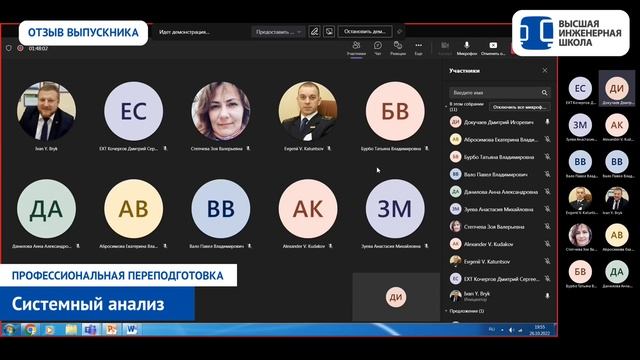Screen dimensions: 640x360
Task: Select Абросимова Екатерина in participant list
Action: click(499, 139)
